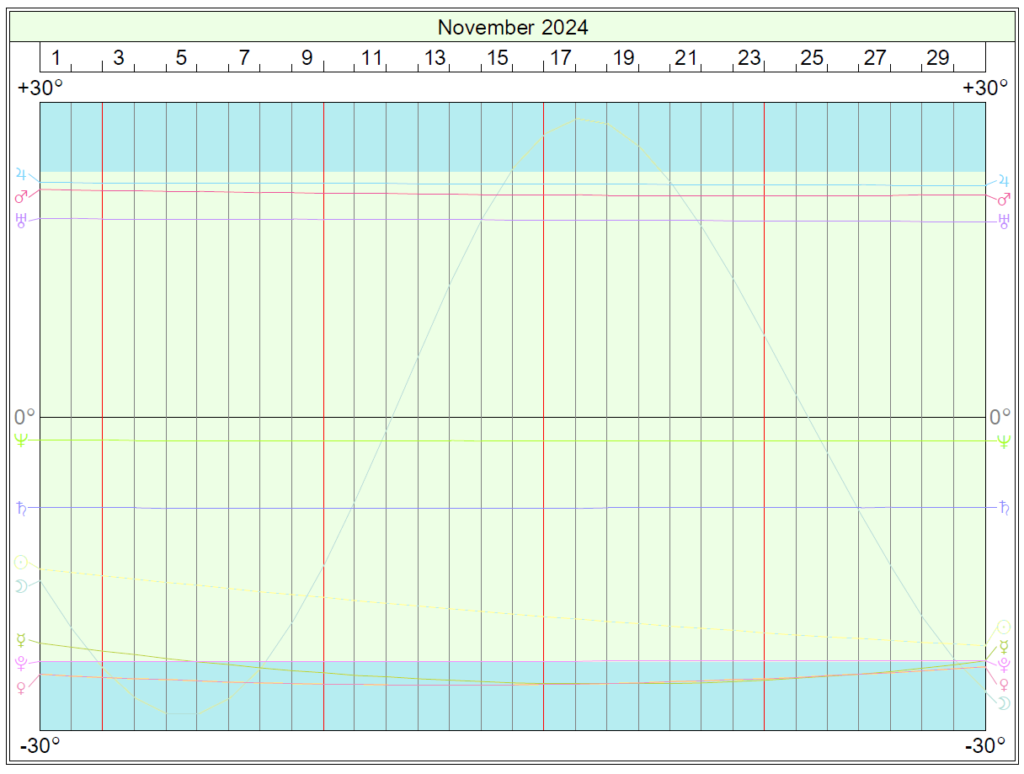The image size is (1024, 774).
Task: Select the Pluto symbol on the right edge
Action: coord(1004,665)
